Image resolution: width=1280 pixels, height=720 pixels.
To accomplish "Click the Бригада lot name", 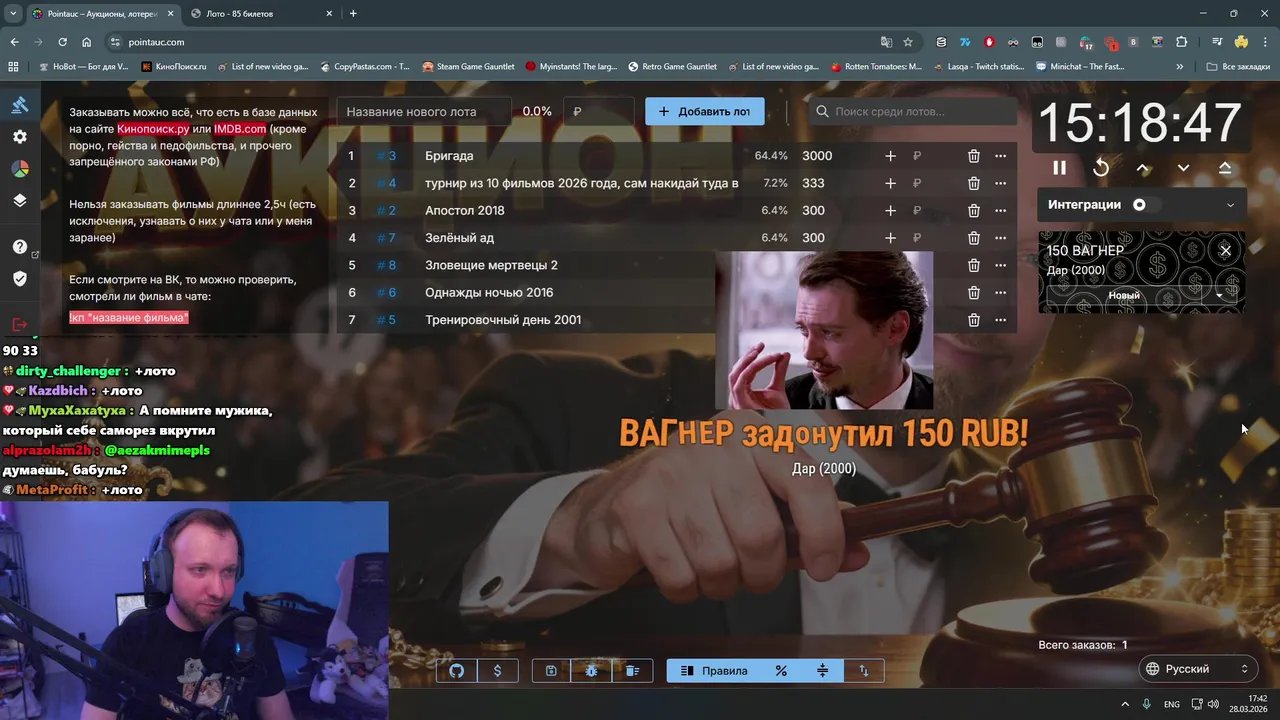I will click(x=449, y=156).
